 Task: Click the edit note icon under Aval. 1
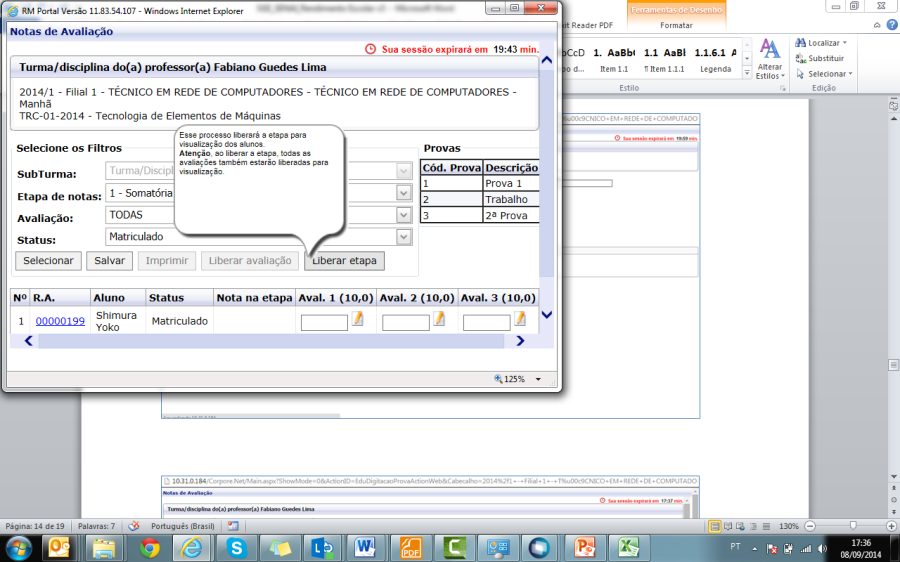tap(358, 319)
